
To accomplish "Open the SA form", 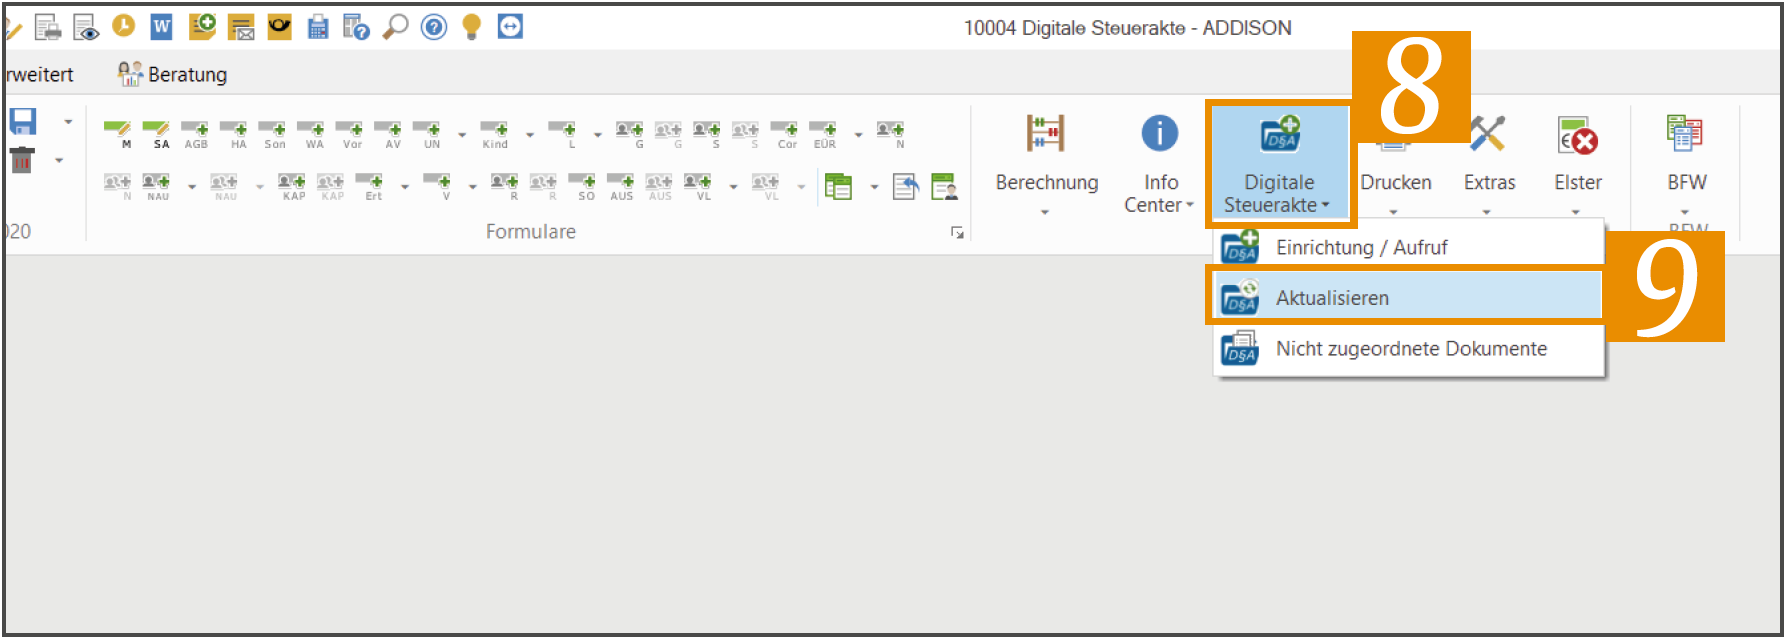I will 157,135.
